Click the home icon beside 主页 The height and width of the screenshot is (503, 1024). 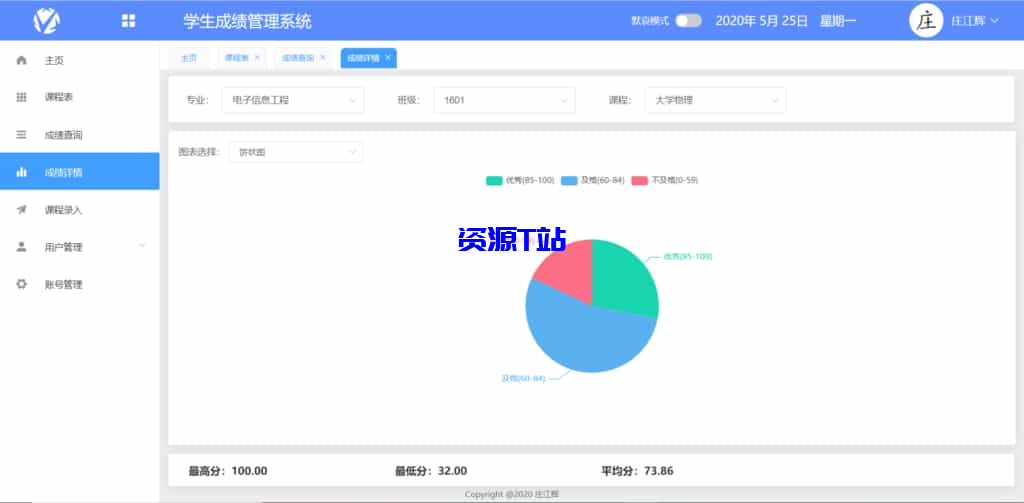[22, 60]
